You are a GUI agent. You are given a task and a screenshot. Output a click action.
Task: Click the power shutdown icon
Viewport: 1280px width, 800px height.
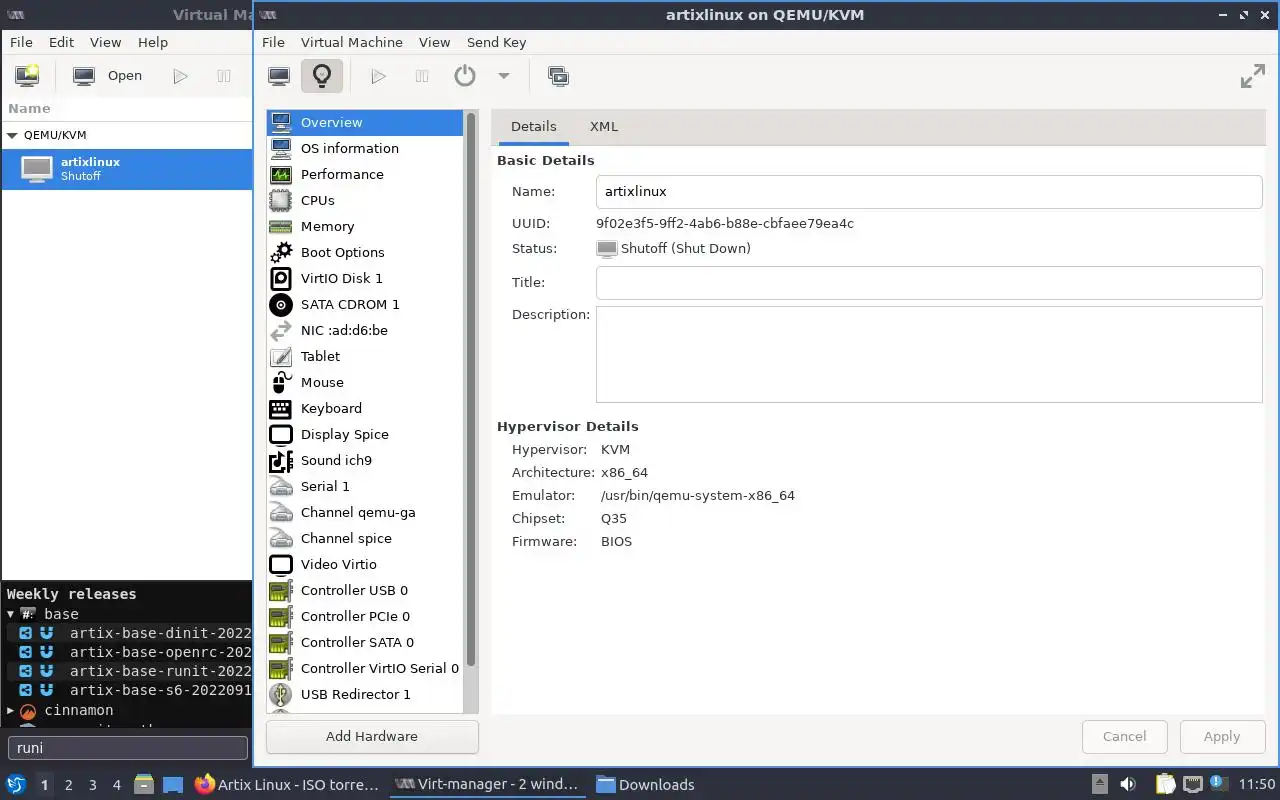click(x=465, y=76)
